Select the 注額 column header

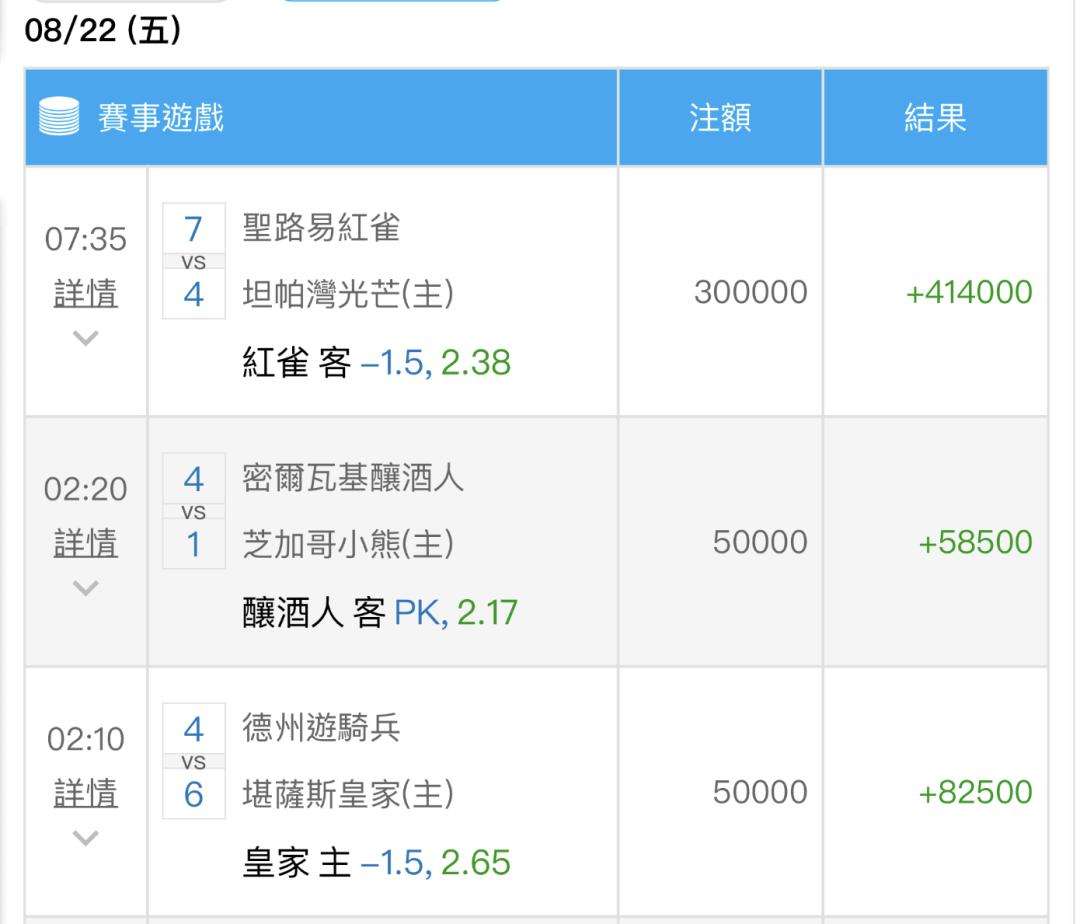[719, 118]
